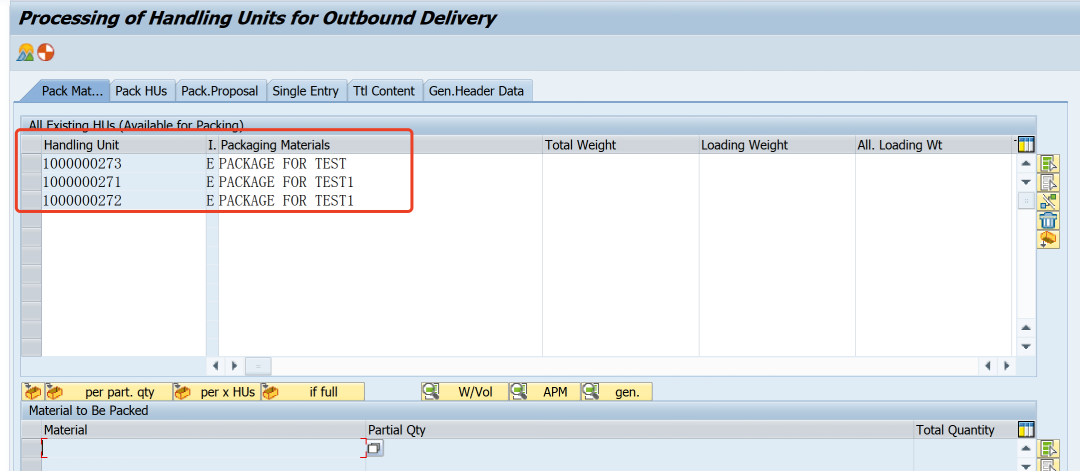This screenshot has width=1080, height=471.
Task: Click the select-all corner cell of HU table
Action: pos(32,145)
